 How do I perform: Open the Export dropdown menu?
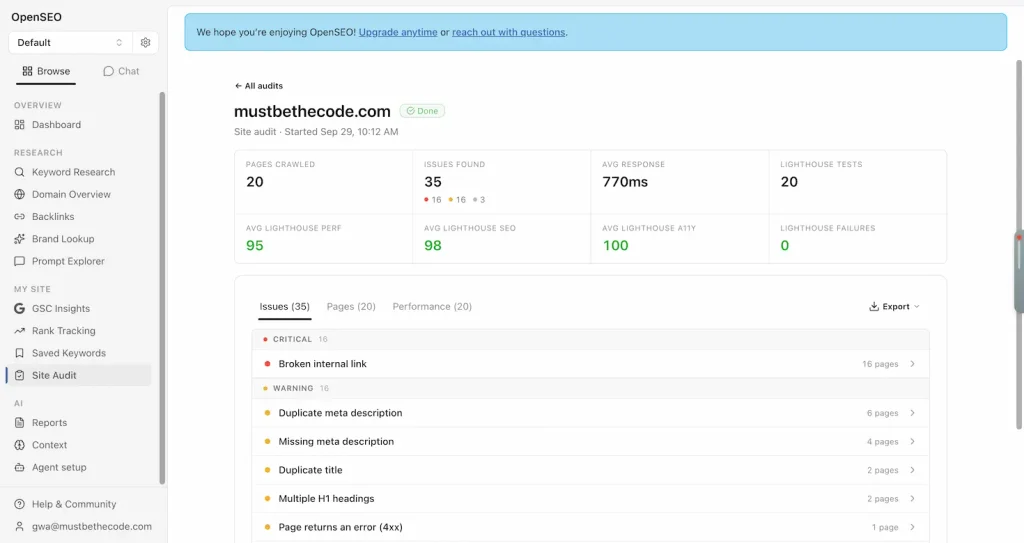[894, 306]
